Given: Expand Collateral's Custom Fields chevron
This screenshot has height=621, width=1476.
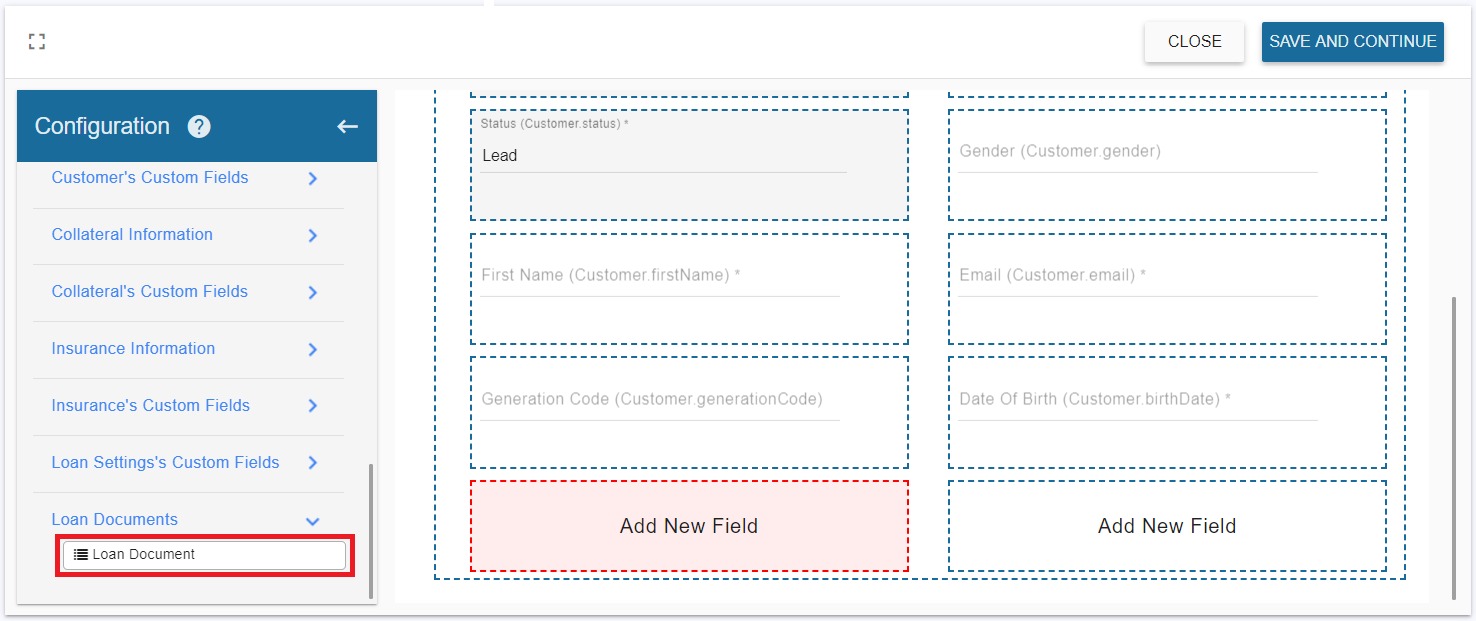Looking at the screenshot, I should [312, 293].
